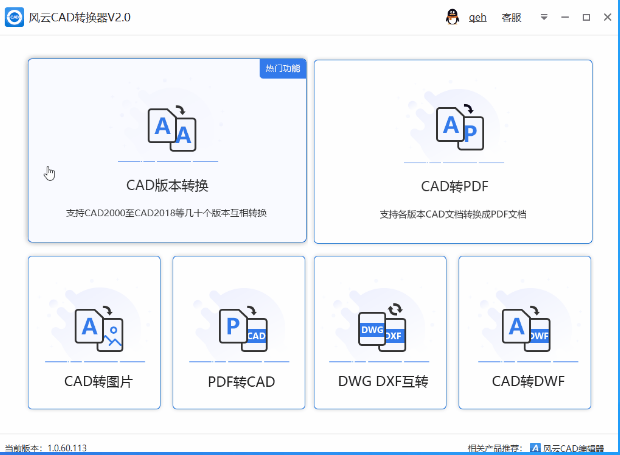Click the CAD转图片 picture conversion icon

pos(99,329)
